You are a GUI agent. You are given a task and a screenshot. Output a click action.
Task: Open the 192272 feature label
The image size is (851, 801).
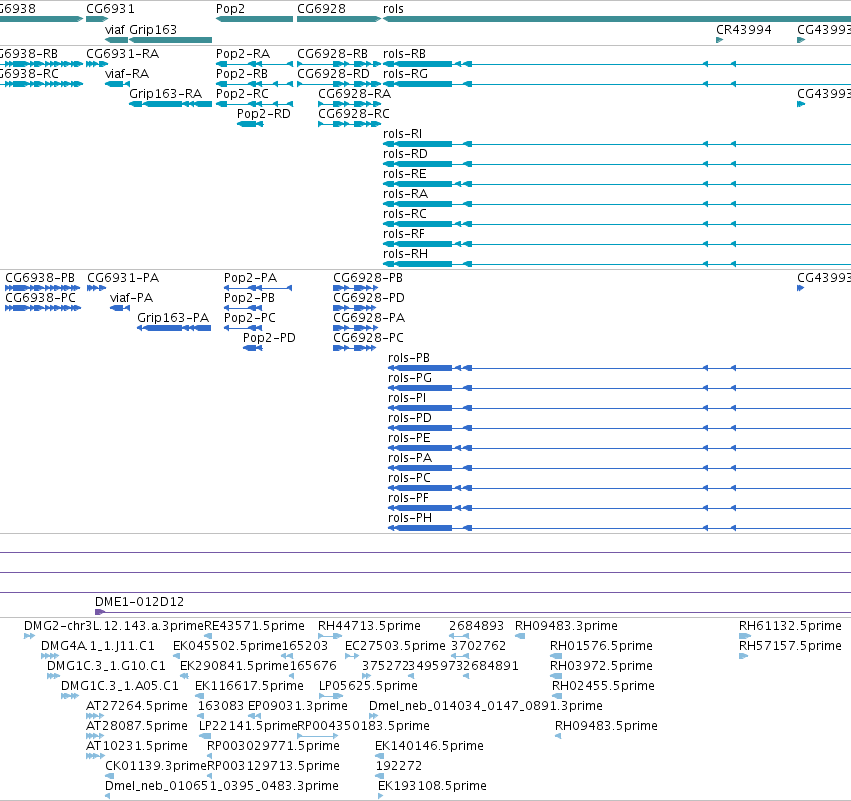tap(399, 767)
